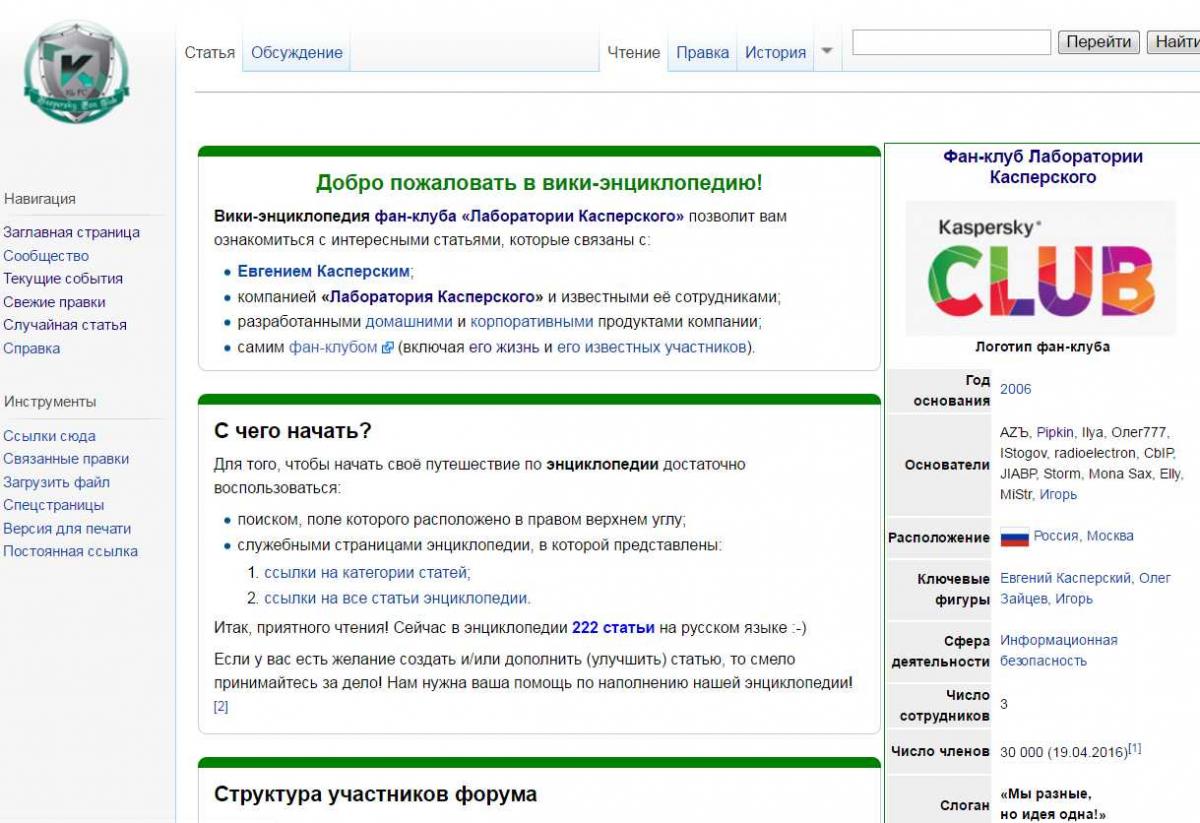Click Загрузить файл link
The width and height of the screenshot is (1200, 823).
point(57,482)
